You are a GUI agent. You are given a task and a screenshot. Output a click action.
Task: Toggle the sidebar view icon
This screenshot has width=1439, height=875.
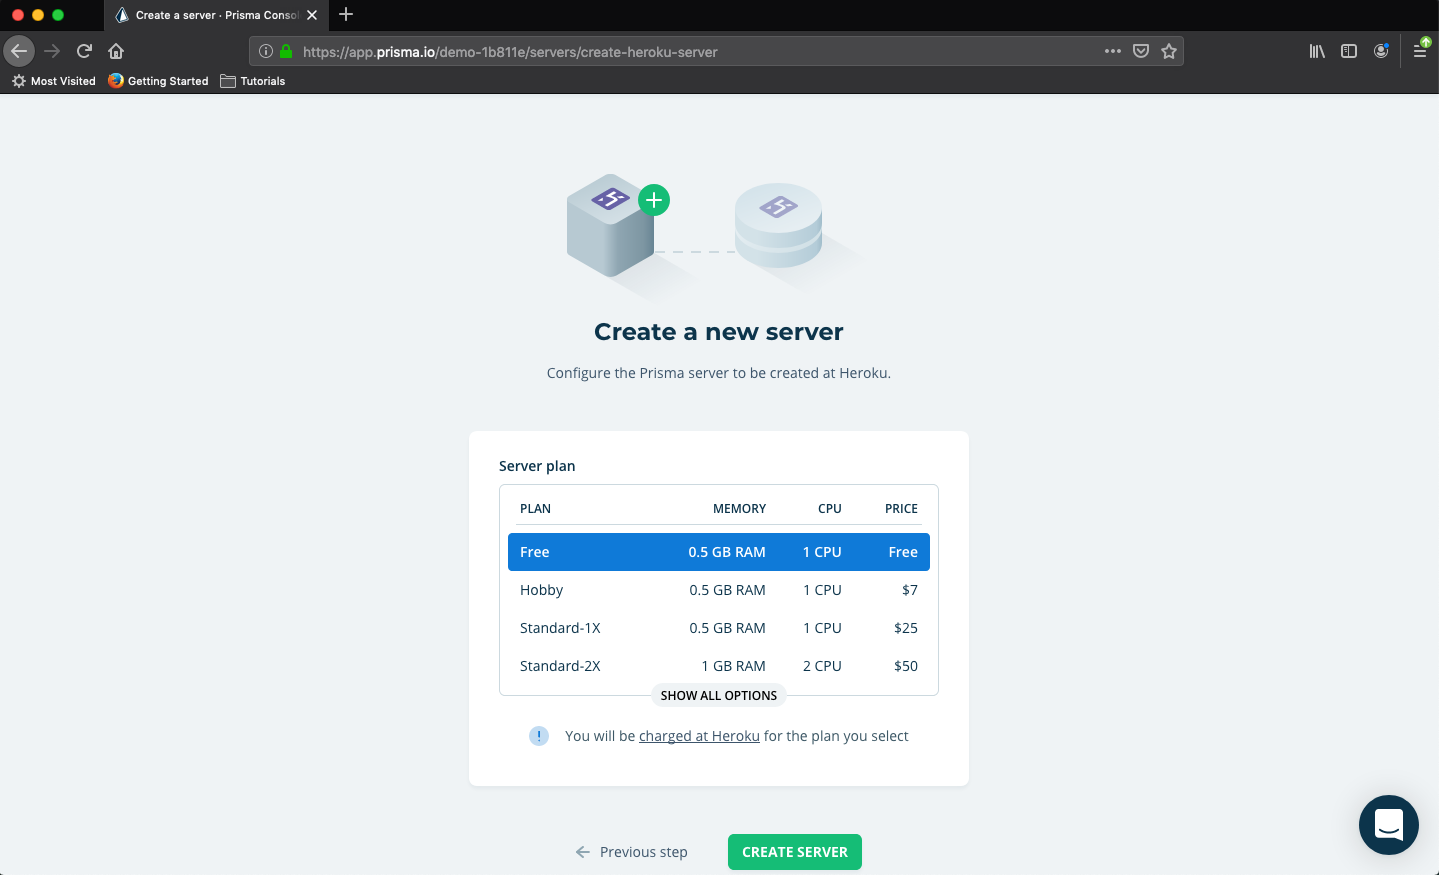pos(1349,51)
